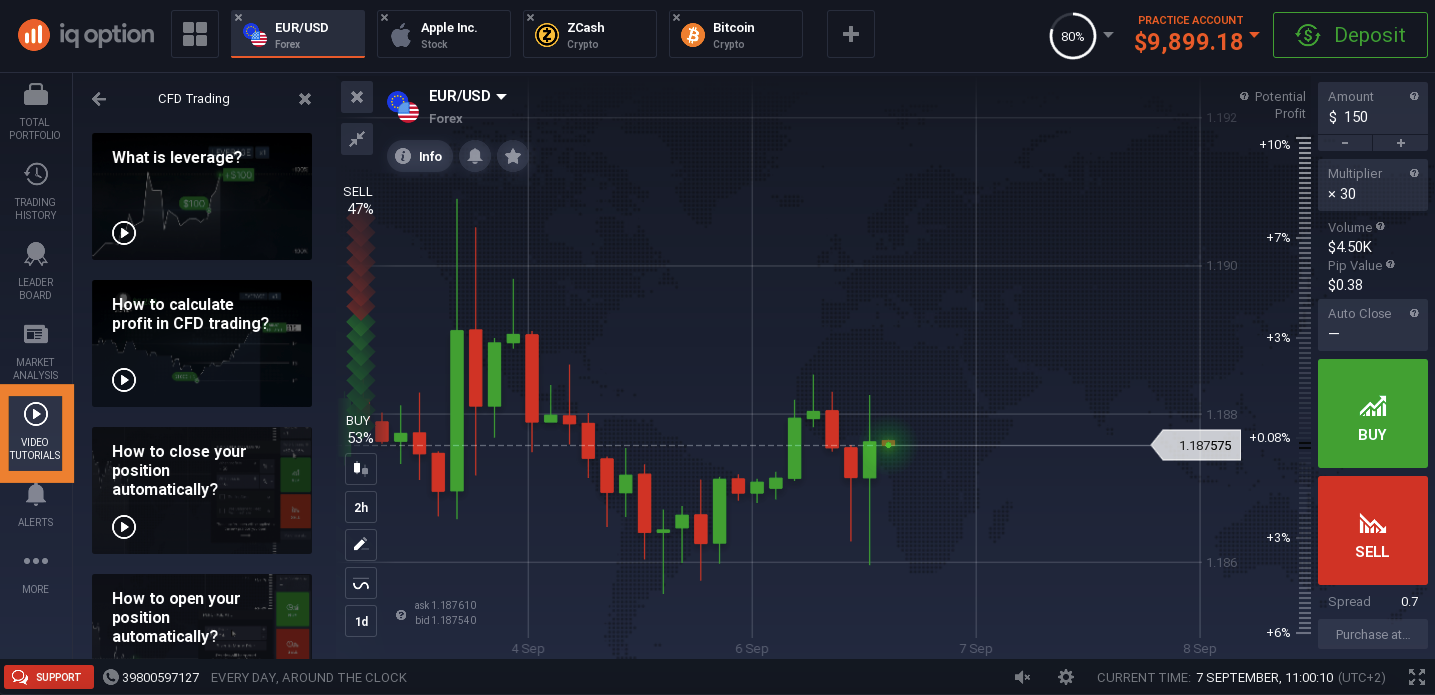Toggle fullscreen mode icon
The width and height of the screenshot is (1435, 695).
(1416, 677)
